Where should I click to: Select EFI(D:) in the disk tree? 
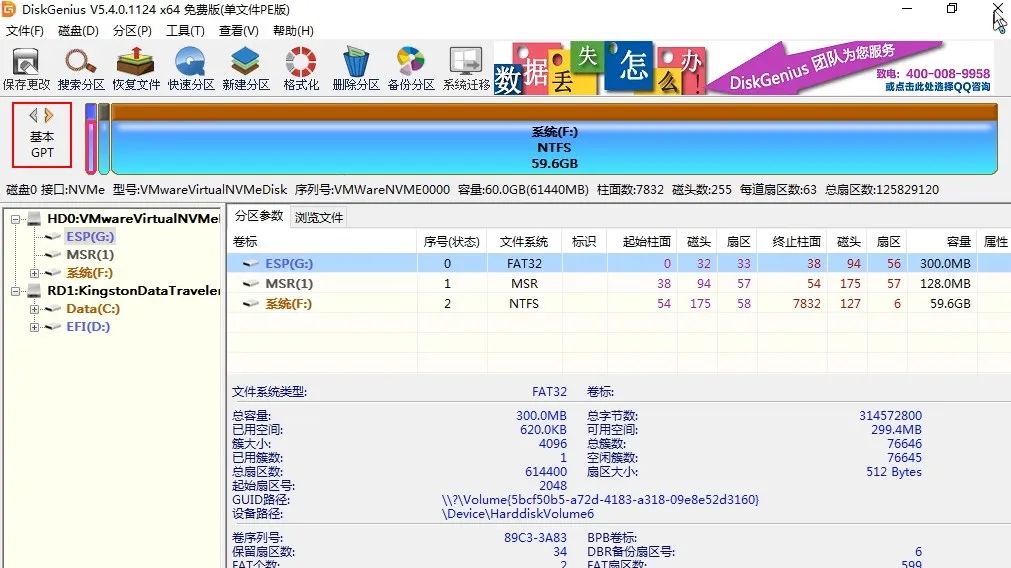(x=88, y=327)
